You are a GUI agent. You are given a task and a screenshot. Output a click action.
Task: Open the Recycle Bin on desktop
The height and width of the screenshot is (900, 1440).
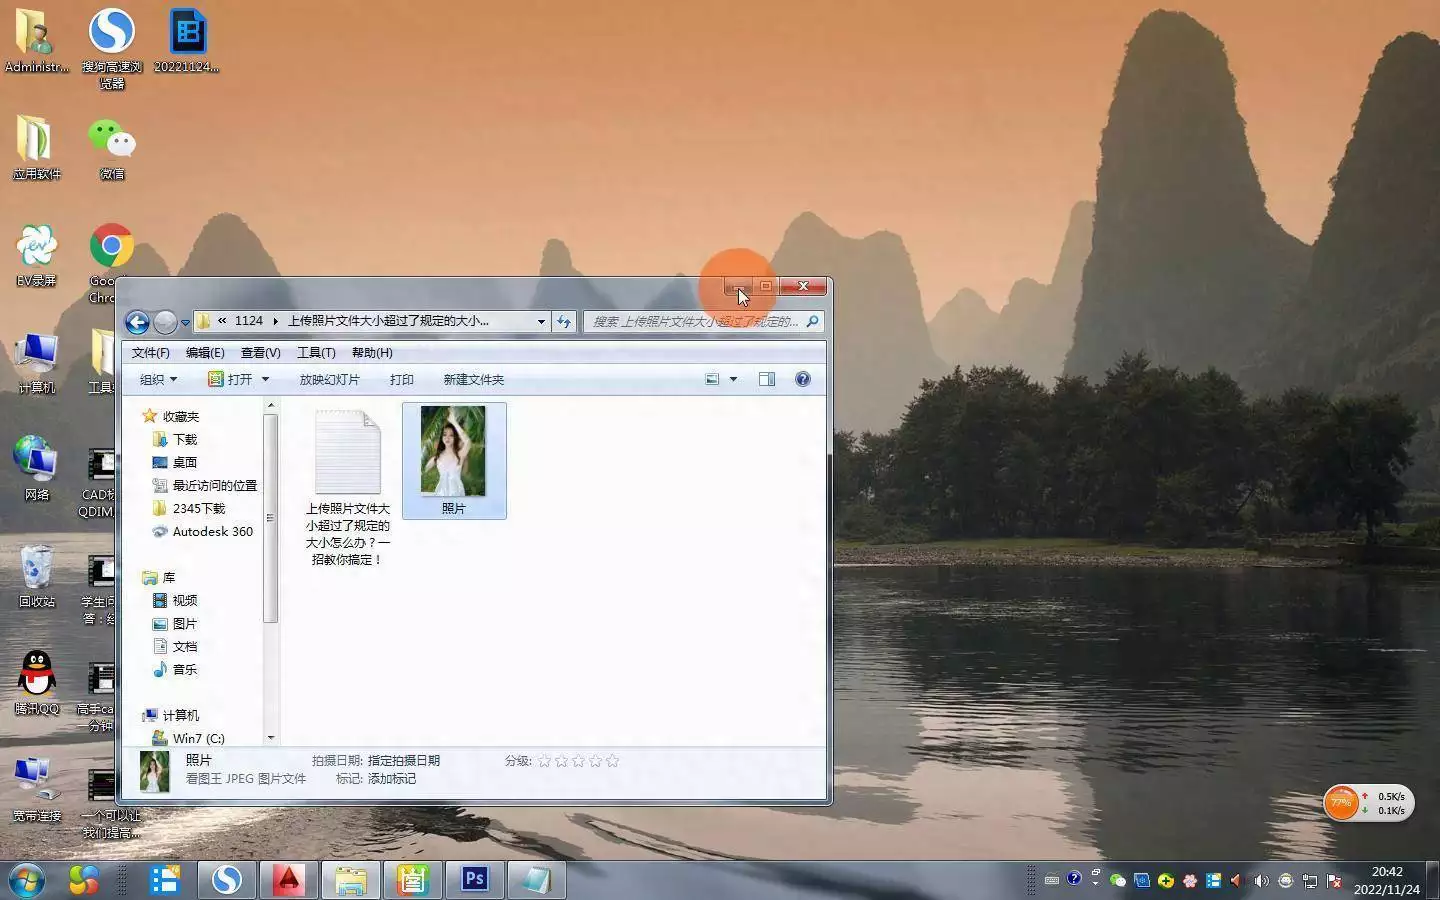36,569
